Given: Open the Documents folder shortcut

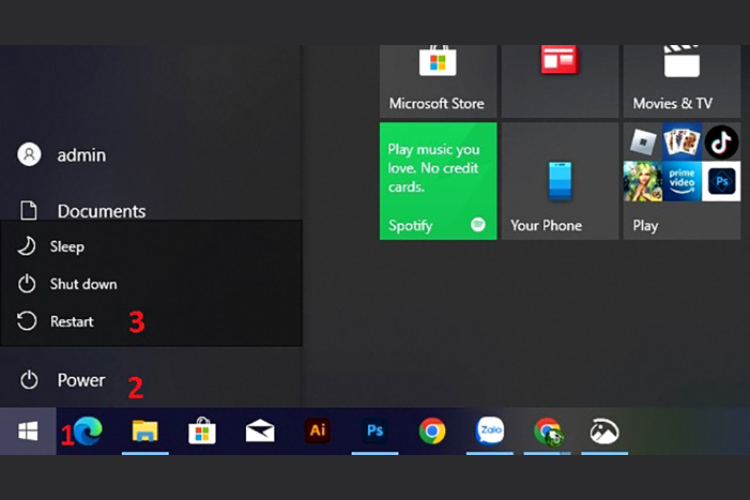Looking at the screenshot, I should point(100,211).
